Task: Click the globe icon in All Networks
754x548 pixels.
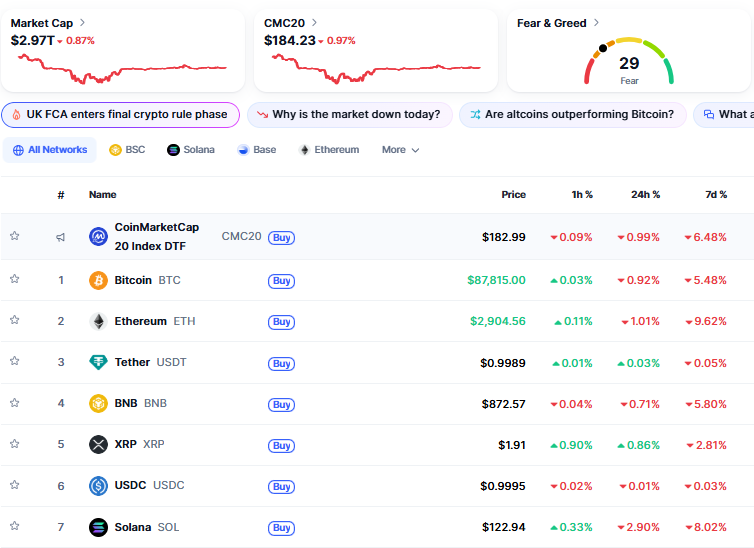Action: [x=18, y=150]
